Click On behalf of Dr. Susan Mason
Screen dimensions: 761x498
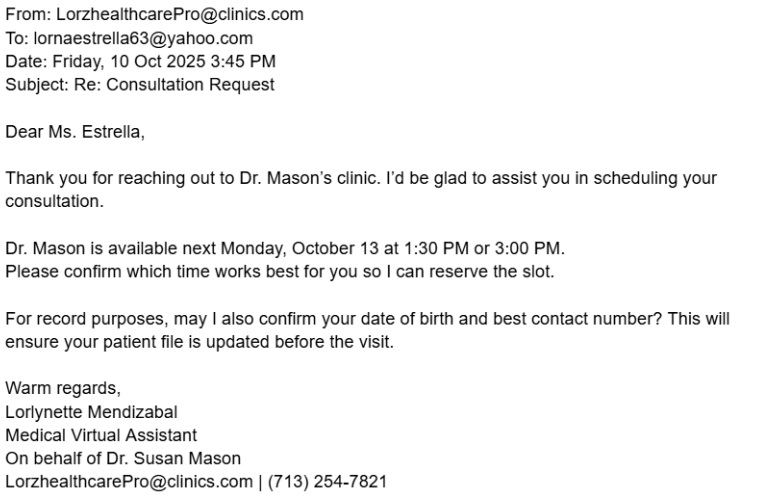click(x=123, y=458)
